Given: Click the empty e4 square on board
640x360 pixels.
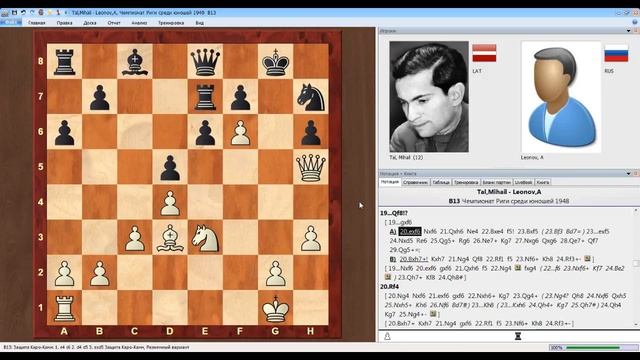Looking at the screenshot, I should (x=205, y=202).
